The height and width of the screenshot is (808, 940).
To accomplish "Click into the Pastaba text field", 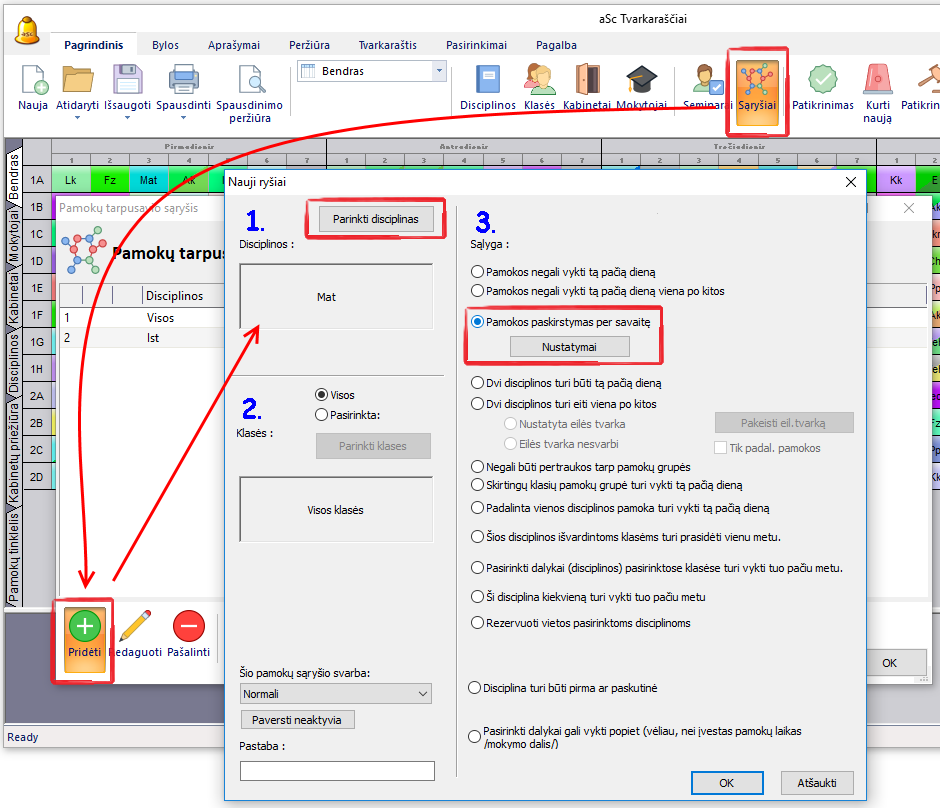I will [337, 771].
